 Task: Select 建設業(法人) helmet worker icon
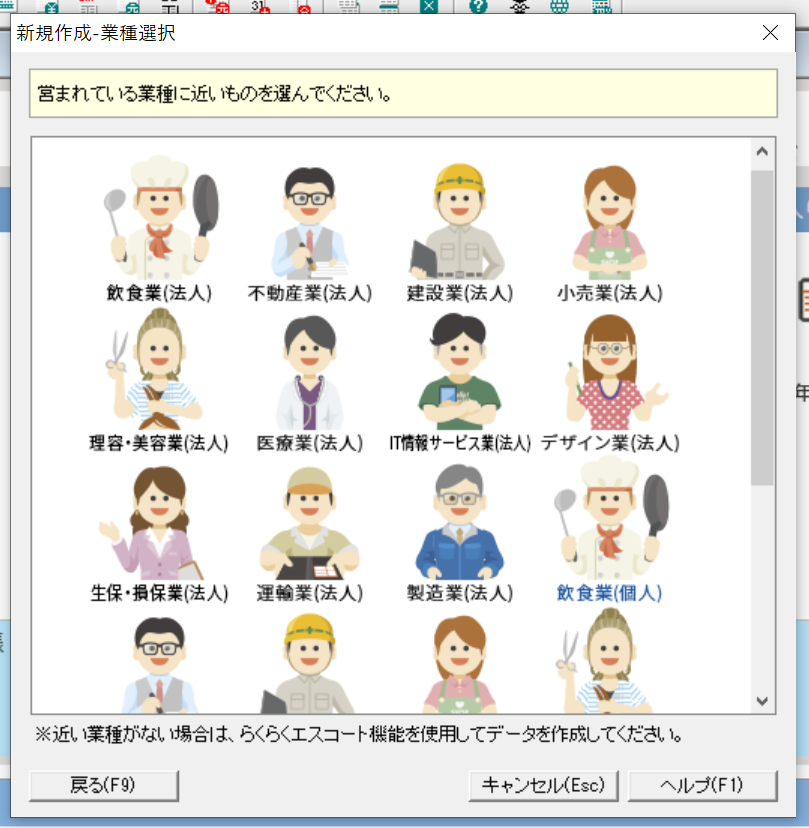(x=458, y=222)
